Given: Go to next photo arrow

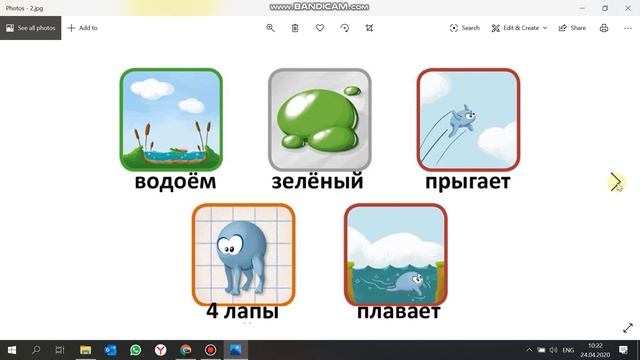Looking at the screenshot, I should point(616,182).
